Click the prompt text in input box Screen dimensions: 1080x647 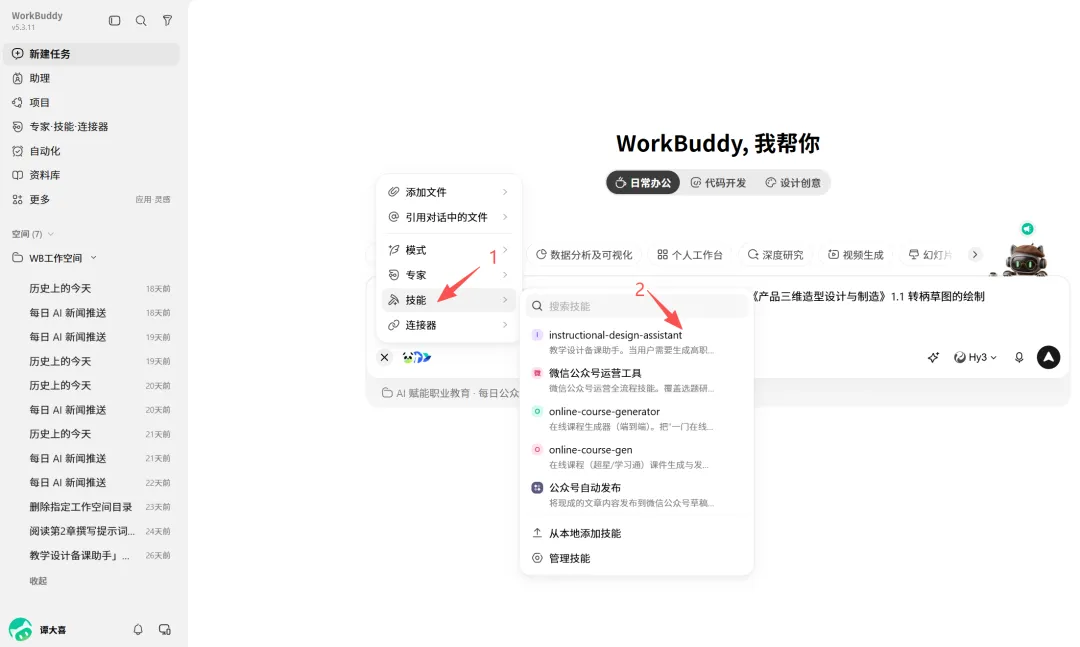click(x=869, y=296)
